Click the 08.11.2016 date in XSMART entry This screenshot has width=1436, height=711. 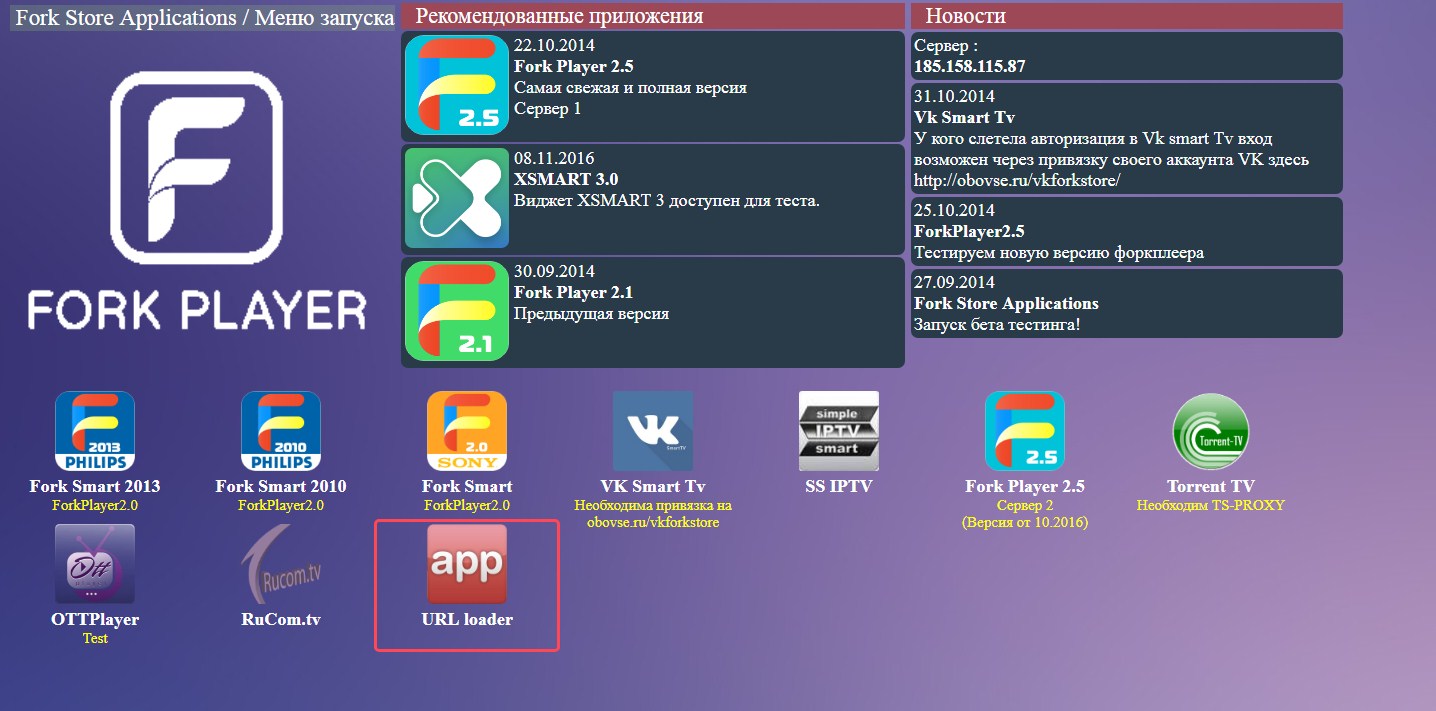[554, 159]
